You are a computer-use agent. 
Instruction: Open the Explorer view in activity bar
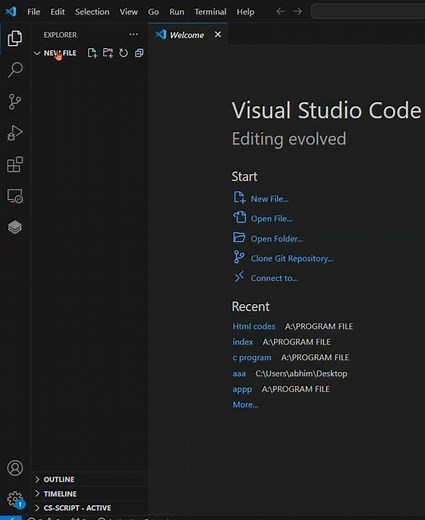coord(15,38)
